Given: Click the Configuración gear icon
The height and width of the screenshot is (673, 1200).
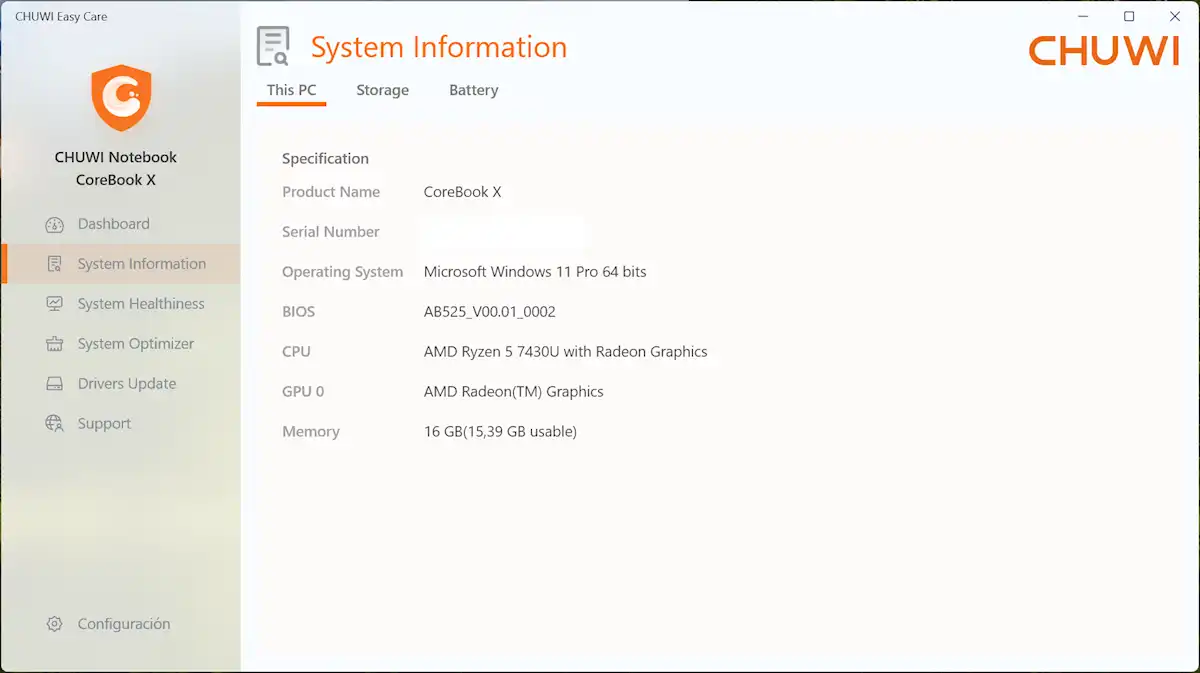Looking at the screenshot, I should 55,624.
